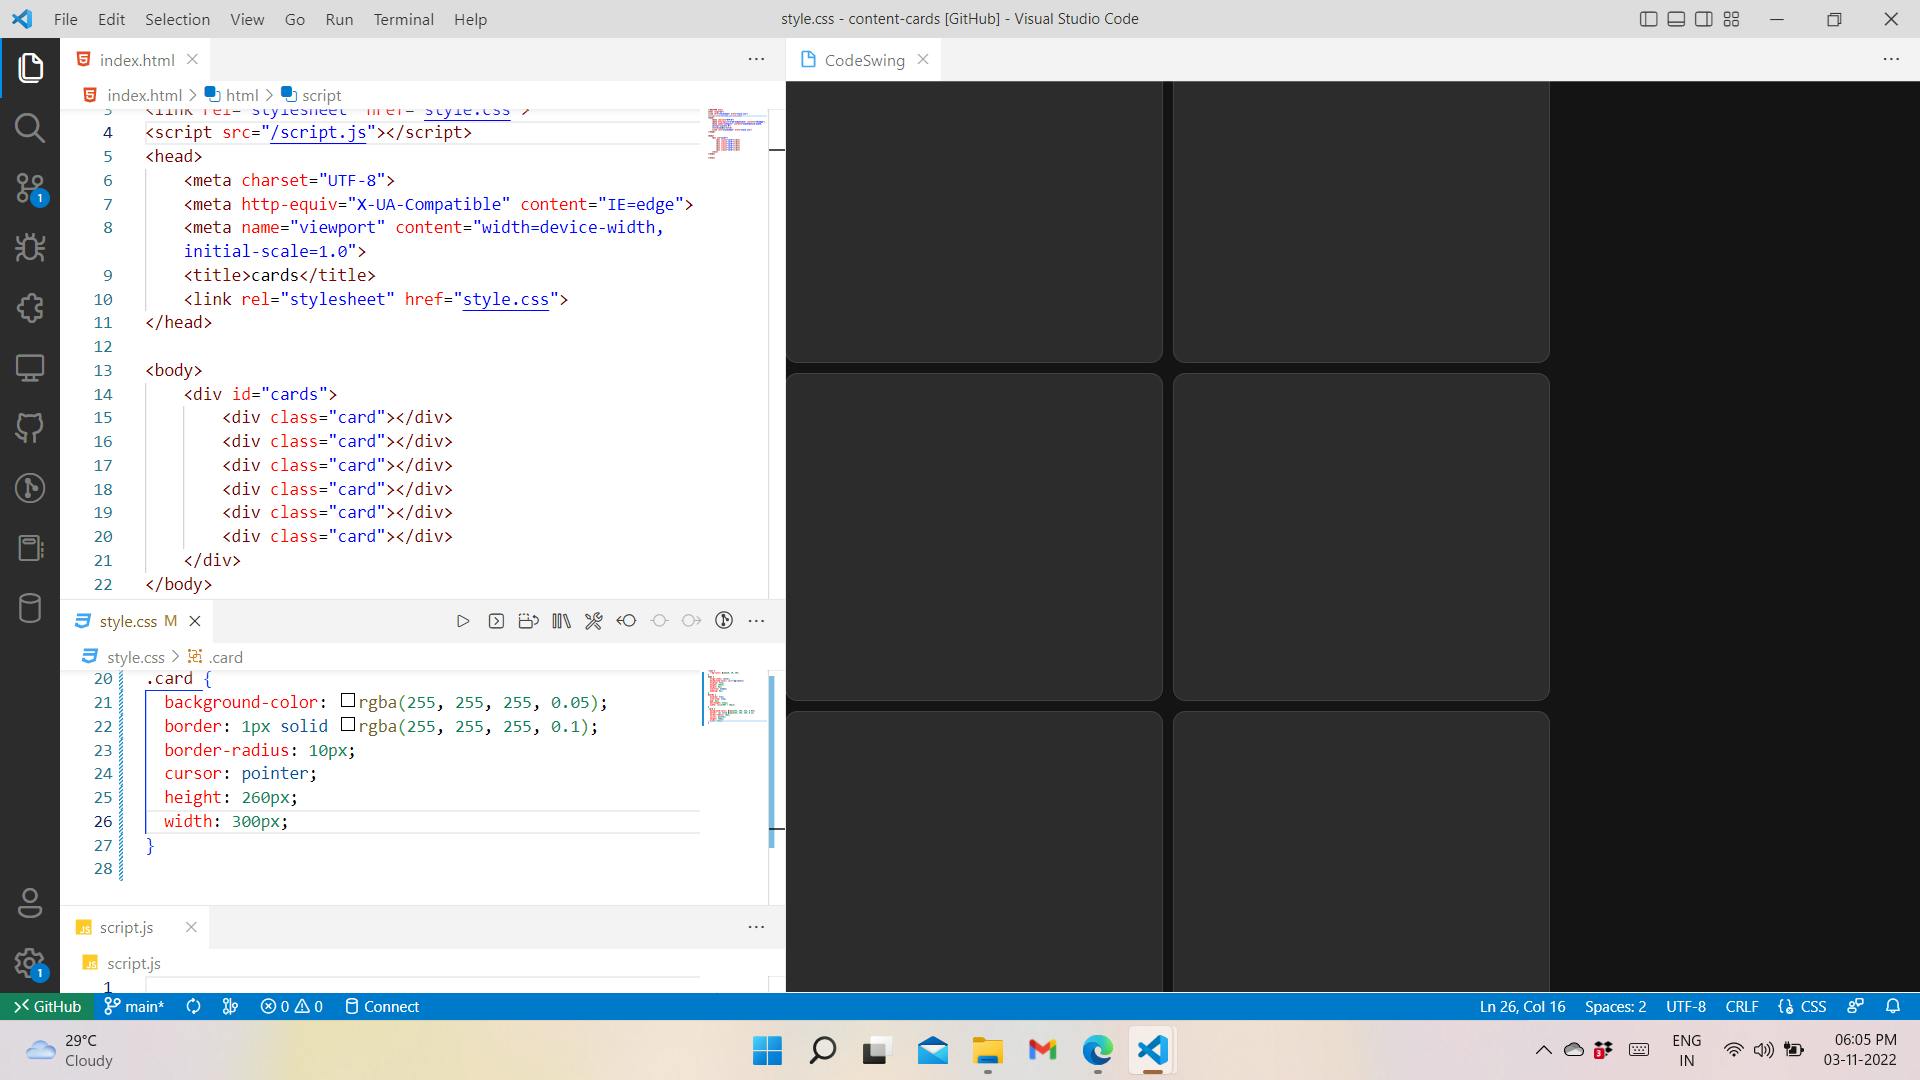
Task: Click main* branch in status bar
Action: pos(134,1006)
